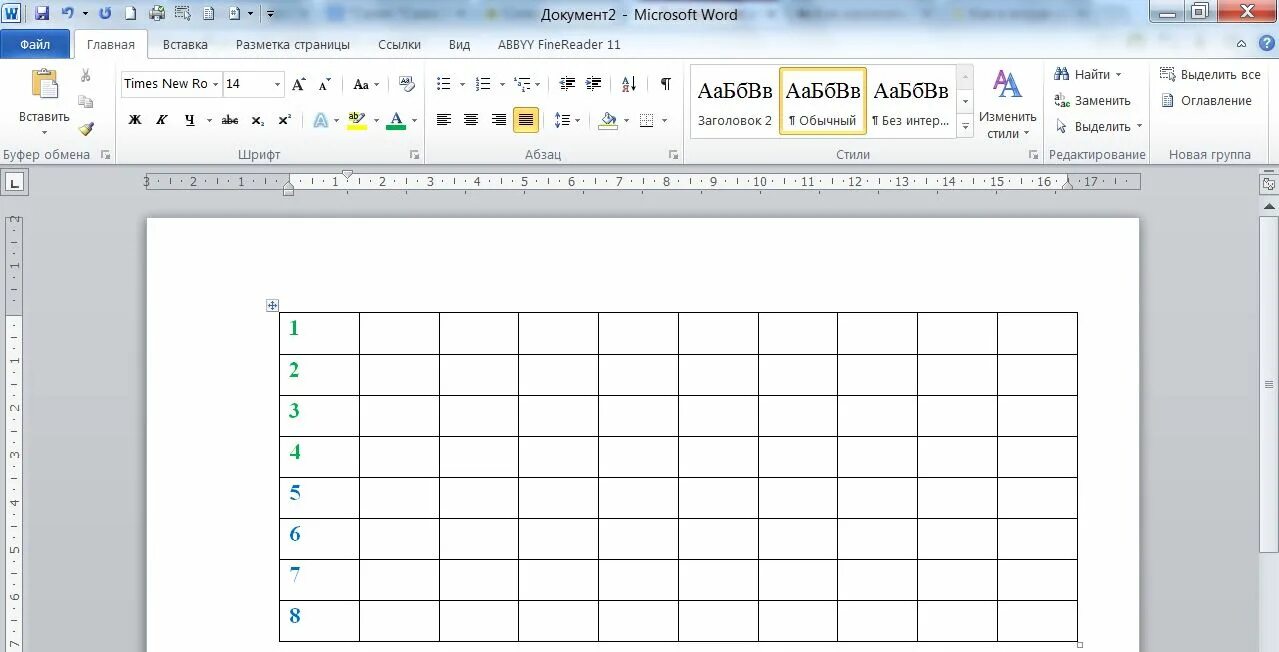Expand the bullets list dropdown arrow
Image resolution: width=1279 pixels, height=652 pixels.
[x=462, y=85]
